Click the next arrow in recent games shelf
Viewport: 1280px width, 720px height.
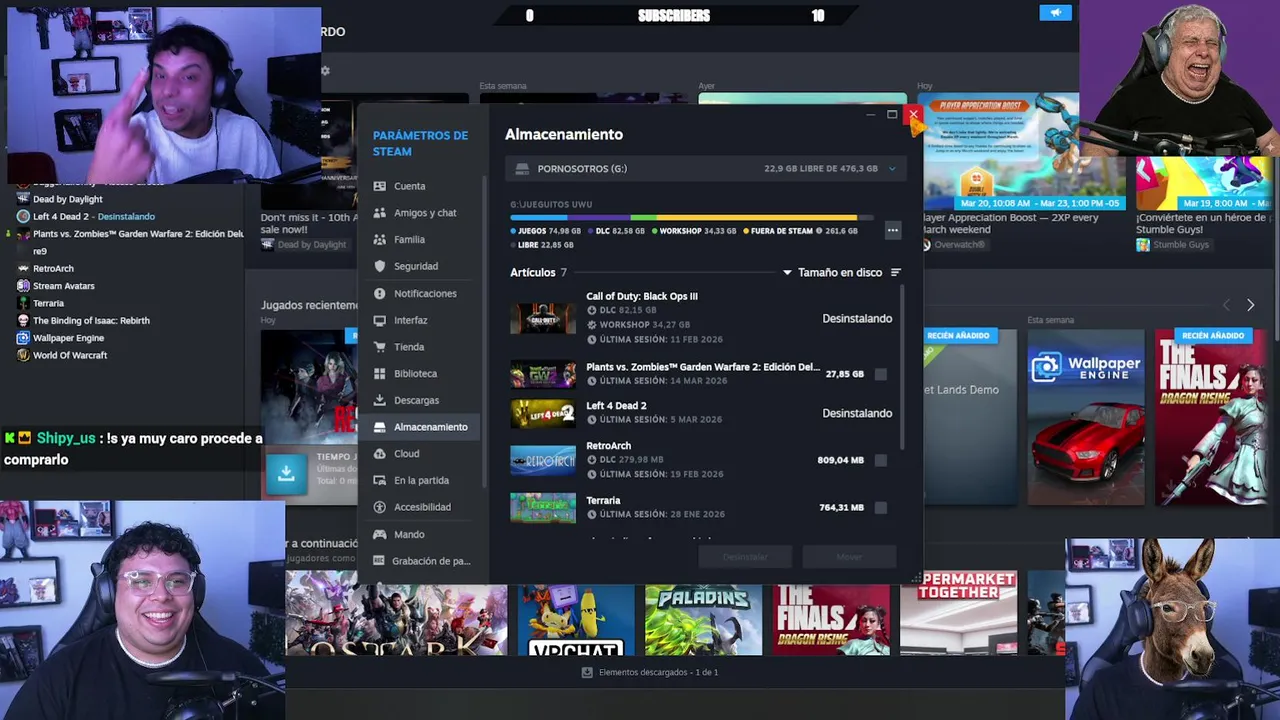pos(1250,305)
